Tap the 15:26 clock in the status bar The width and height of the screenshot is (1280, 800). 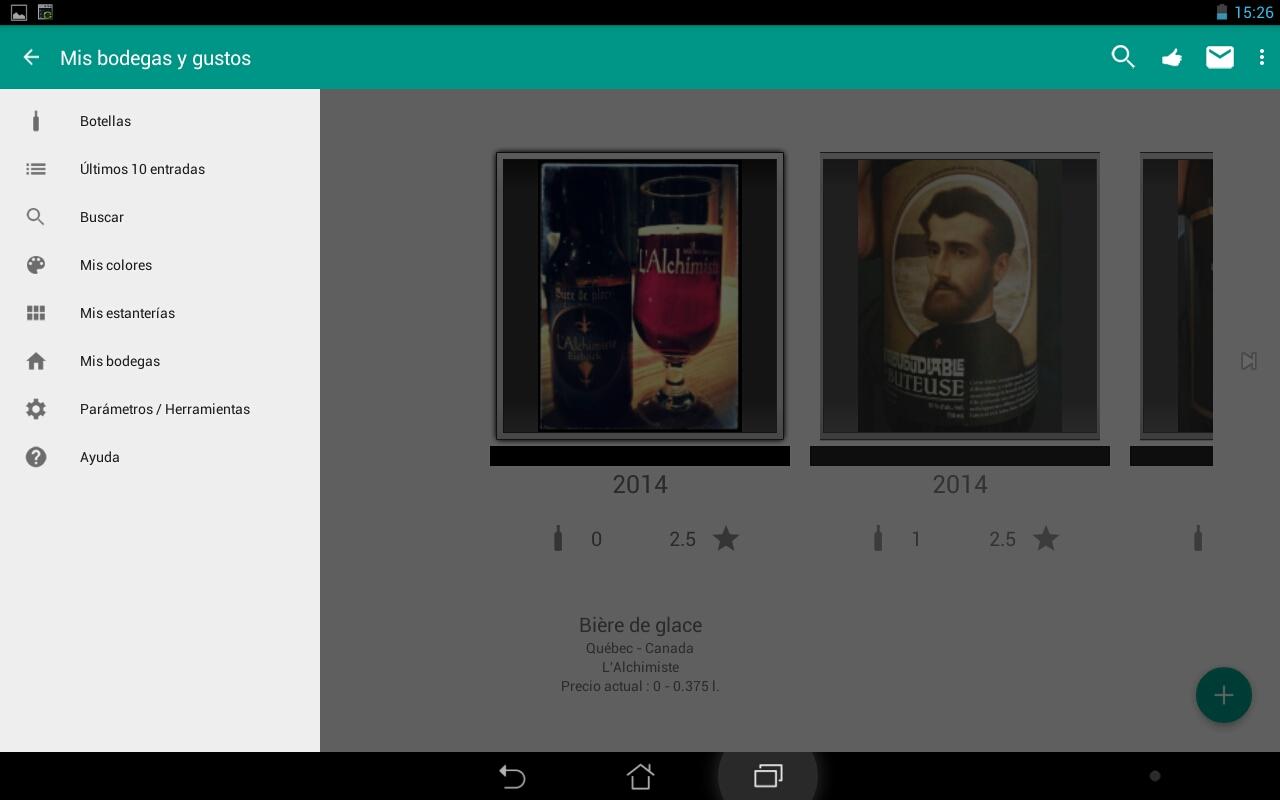point(1253,13)
